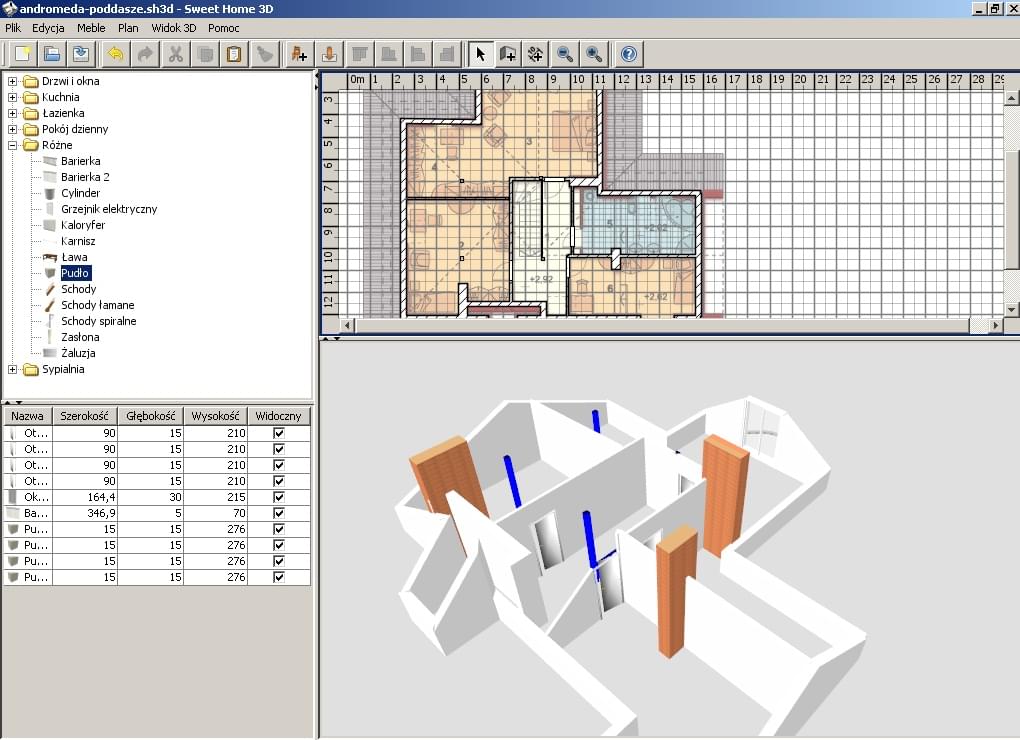Align furniture on top icon
This screenshot has width=1020, height=740.
(359, 54)
